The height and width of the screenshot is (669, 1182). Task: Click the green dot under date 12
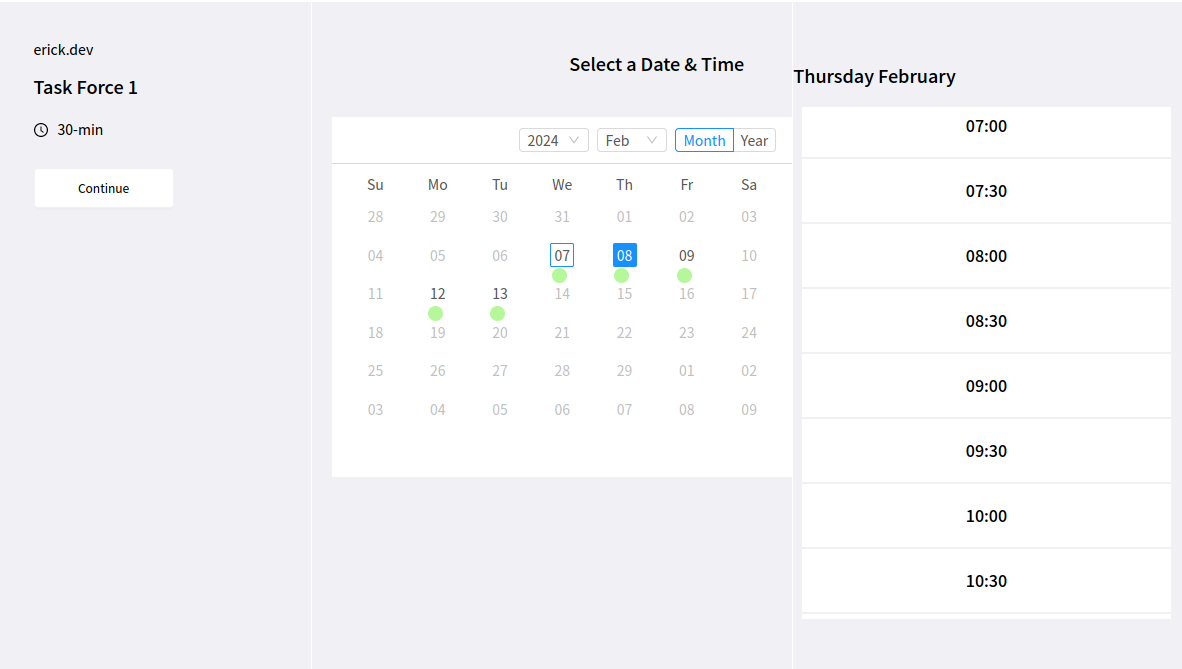coord(435,313)
